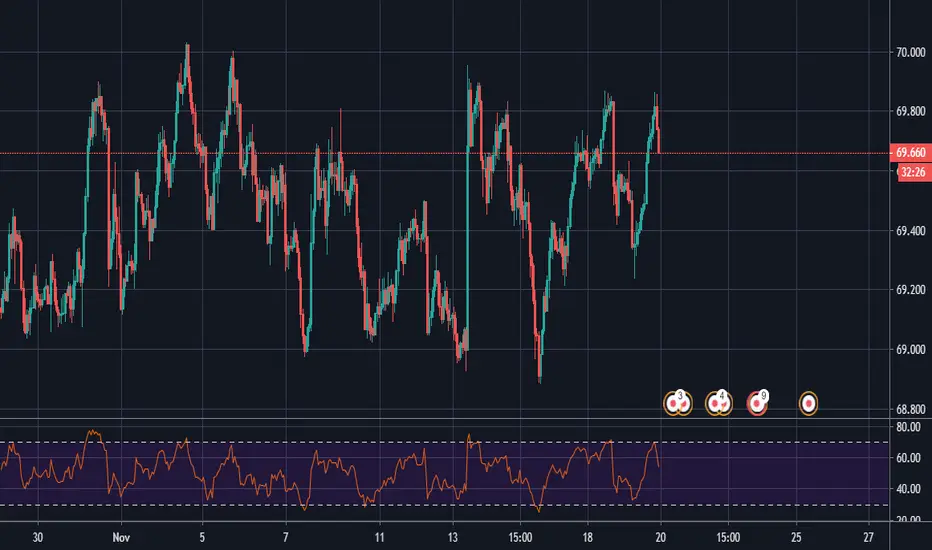This screenshot has height=550, width=932.
Task: Click the 11 date label on time axis
Action: (x=379, y=538)
